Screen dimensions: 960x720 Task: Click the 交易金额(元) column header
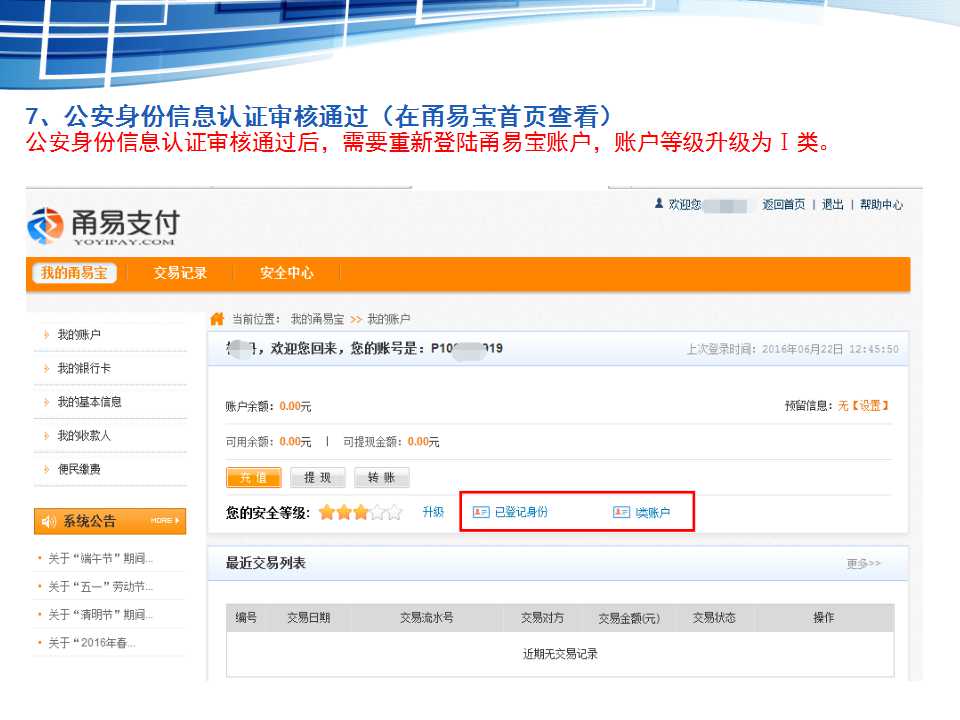[629, 618]
